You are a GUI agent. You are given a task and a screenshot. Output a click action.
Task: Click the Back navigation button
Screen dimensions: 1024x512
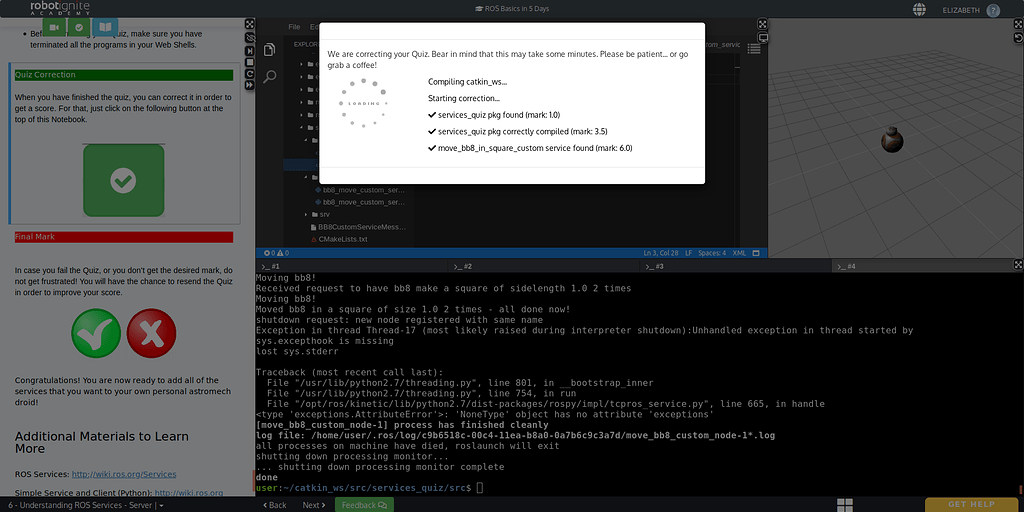pos(275,505)
